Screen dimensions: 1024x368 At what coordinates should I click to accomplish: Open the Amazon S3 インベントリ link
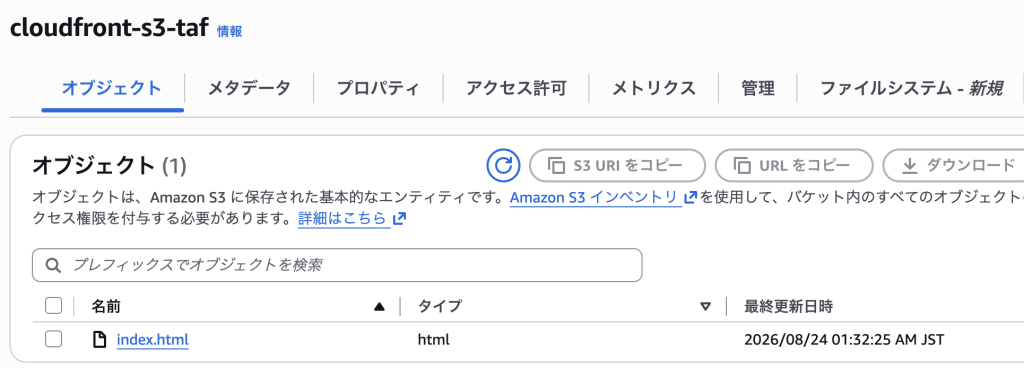point(594,198)
